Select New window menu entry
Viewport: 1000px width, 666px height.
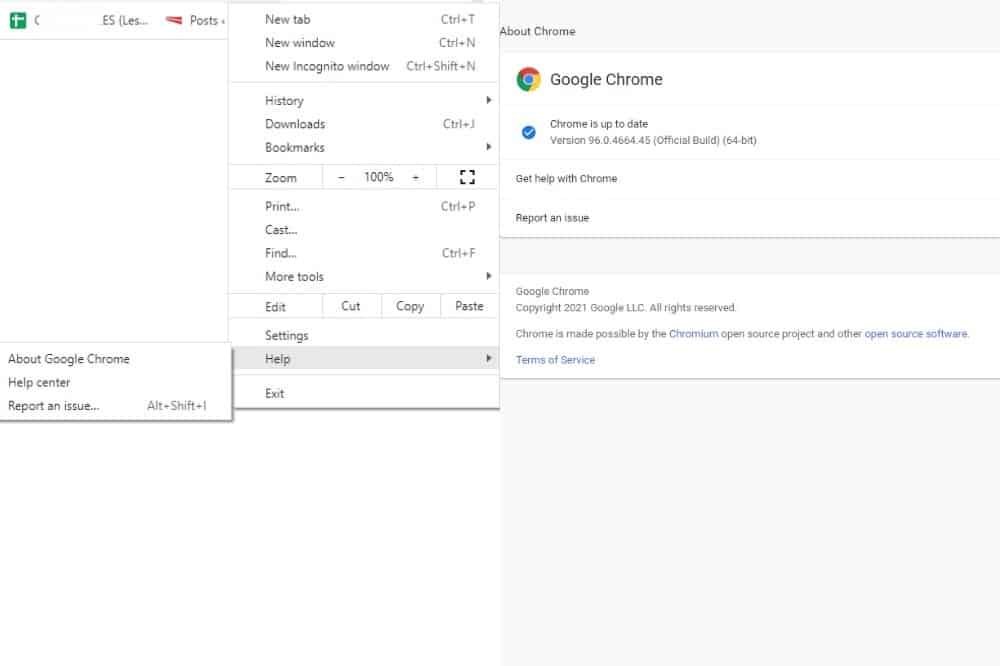pos(364,43)
